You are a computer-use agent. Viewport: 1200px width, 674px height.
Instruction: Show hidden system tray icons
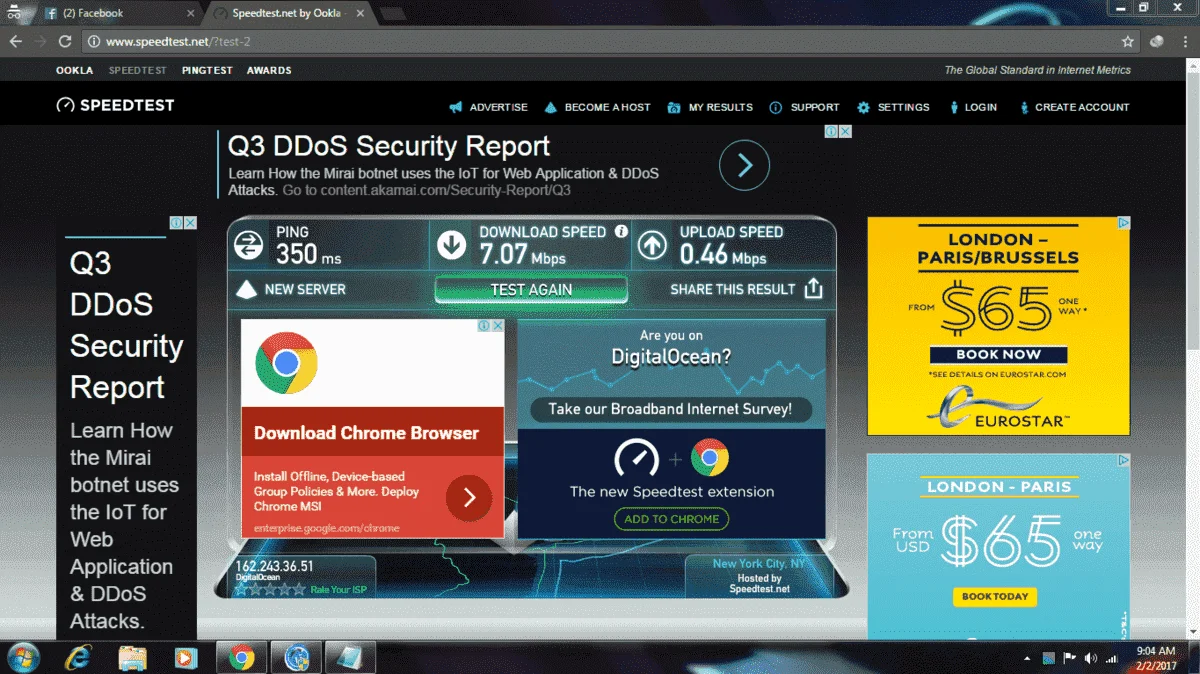[1028, 659]
